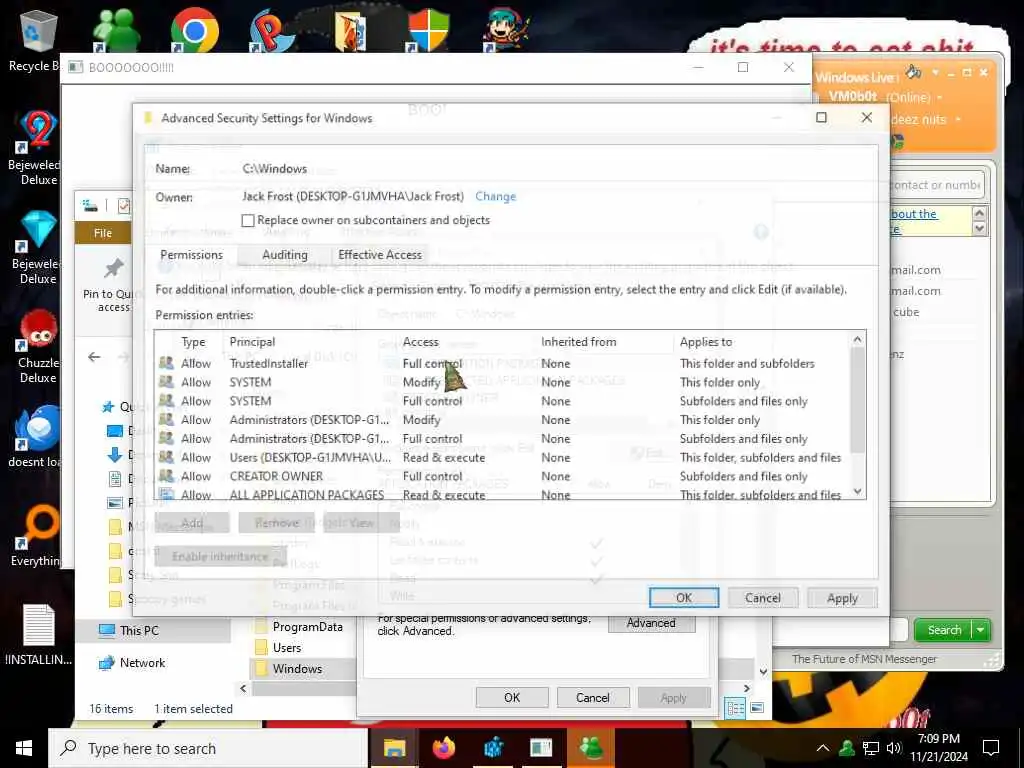Viewport: 1024px width, 768px height.
Task: Launch Chuzzle Deluxe from desktop
Action: coord(38,346)
